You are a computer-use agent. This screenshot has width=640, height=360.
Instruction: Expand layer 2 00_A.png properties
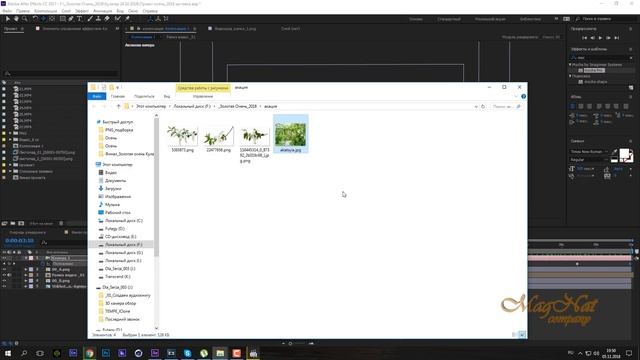[x=26, y=269]
